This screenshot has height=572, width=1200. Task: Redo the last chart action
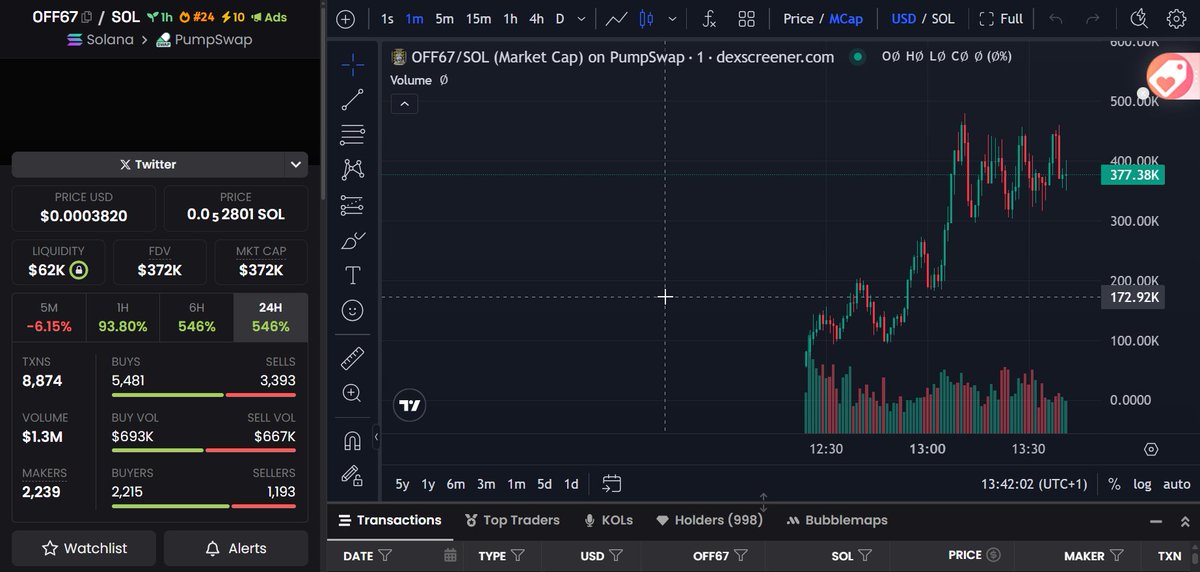pyautogui.click(x=1093, y=19)
